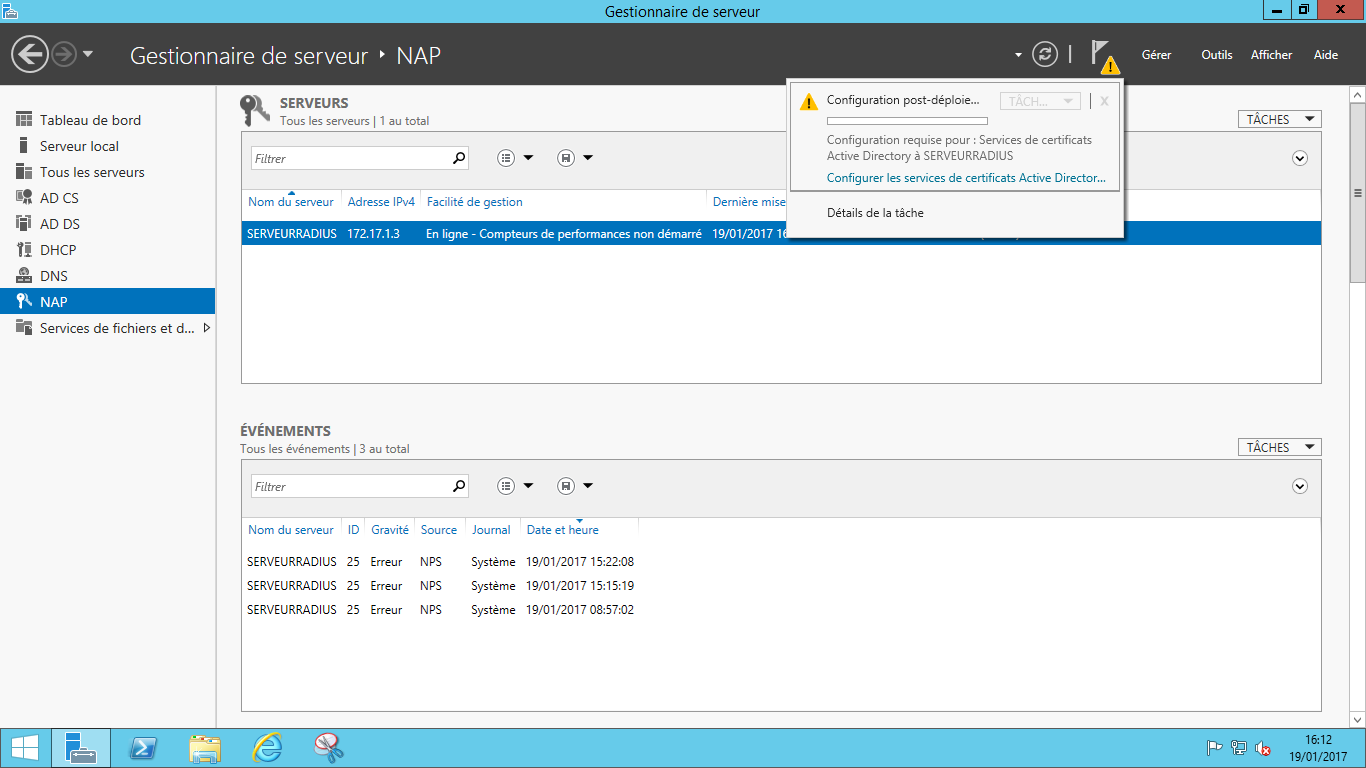Click search icon in servers filter
This screenshot has height=768, width=1366.
click(459, 158)
